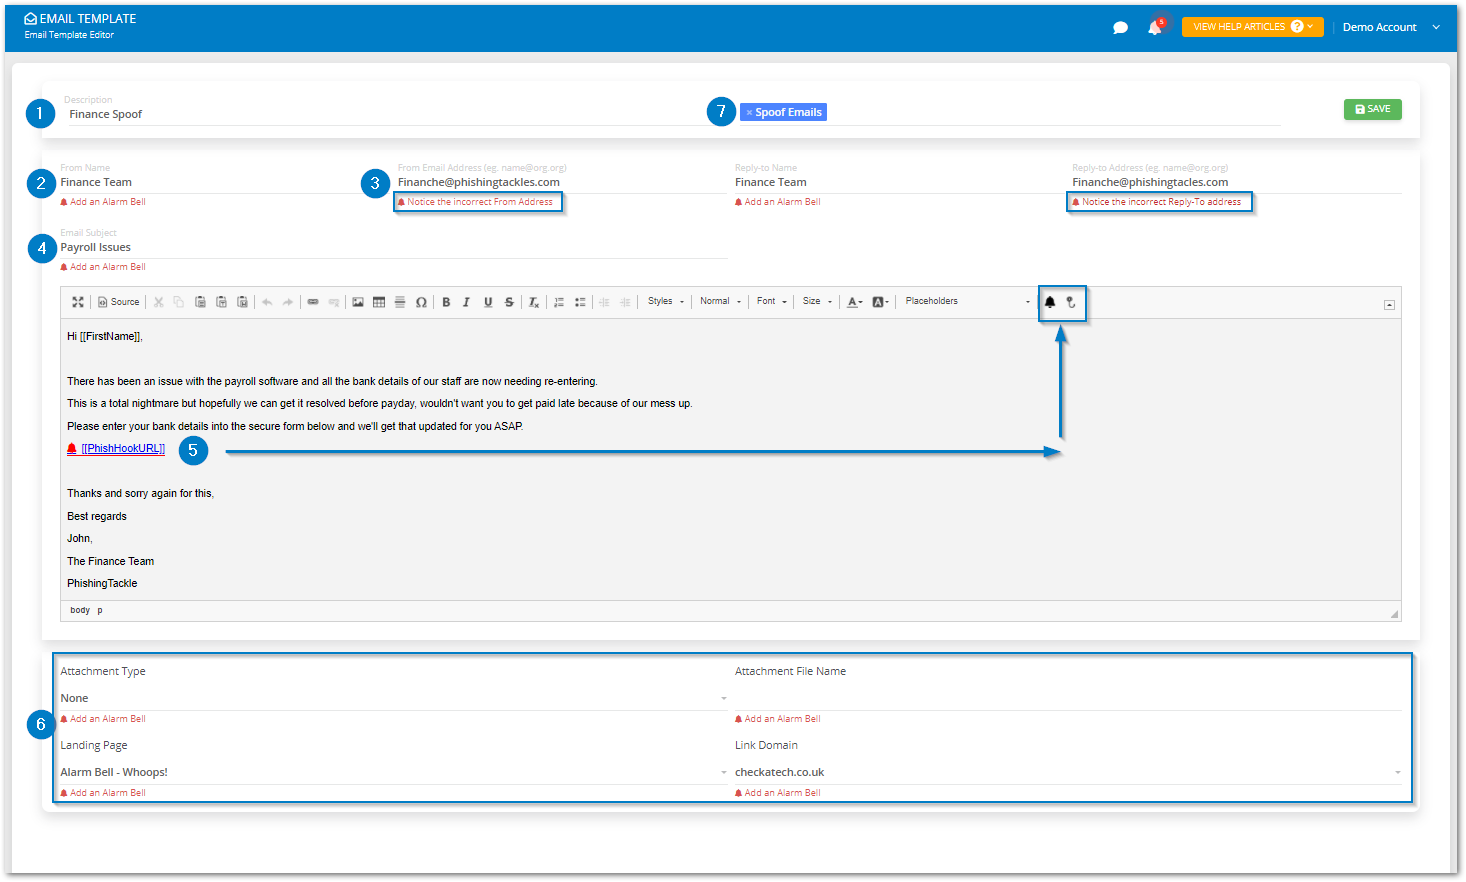Insert a table using the table icon

(x=379, y=302)
